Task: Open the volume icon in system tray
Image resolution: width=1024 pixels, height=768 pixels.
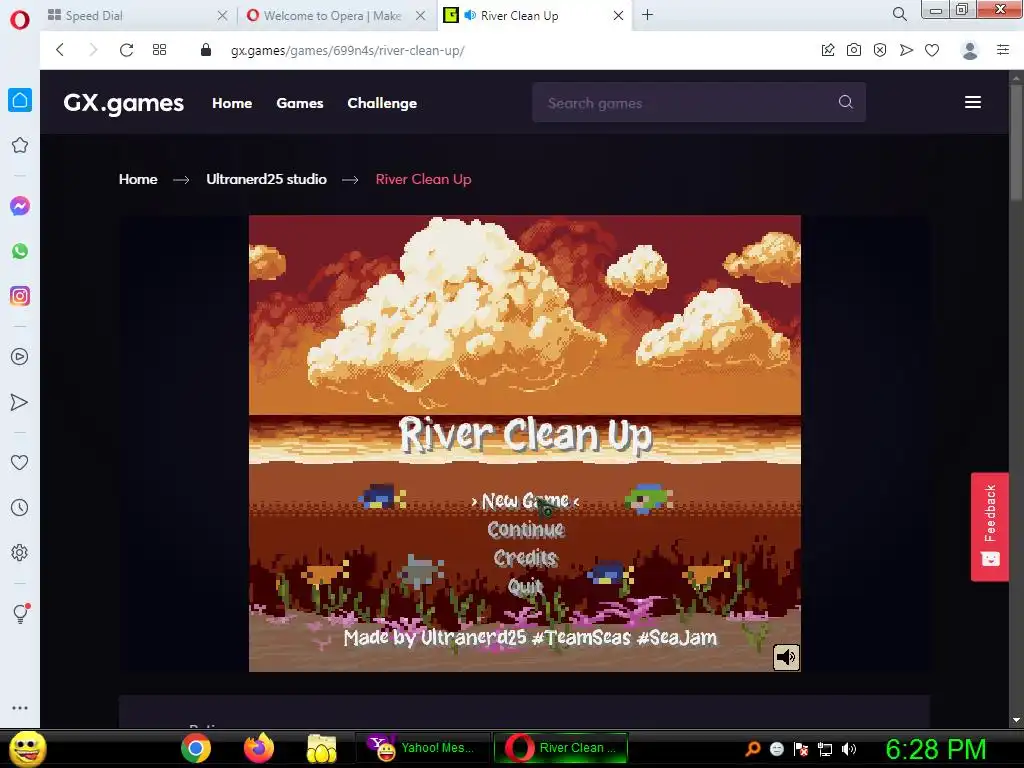Action: coord(849,749)
